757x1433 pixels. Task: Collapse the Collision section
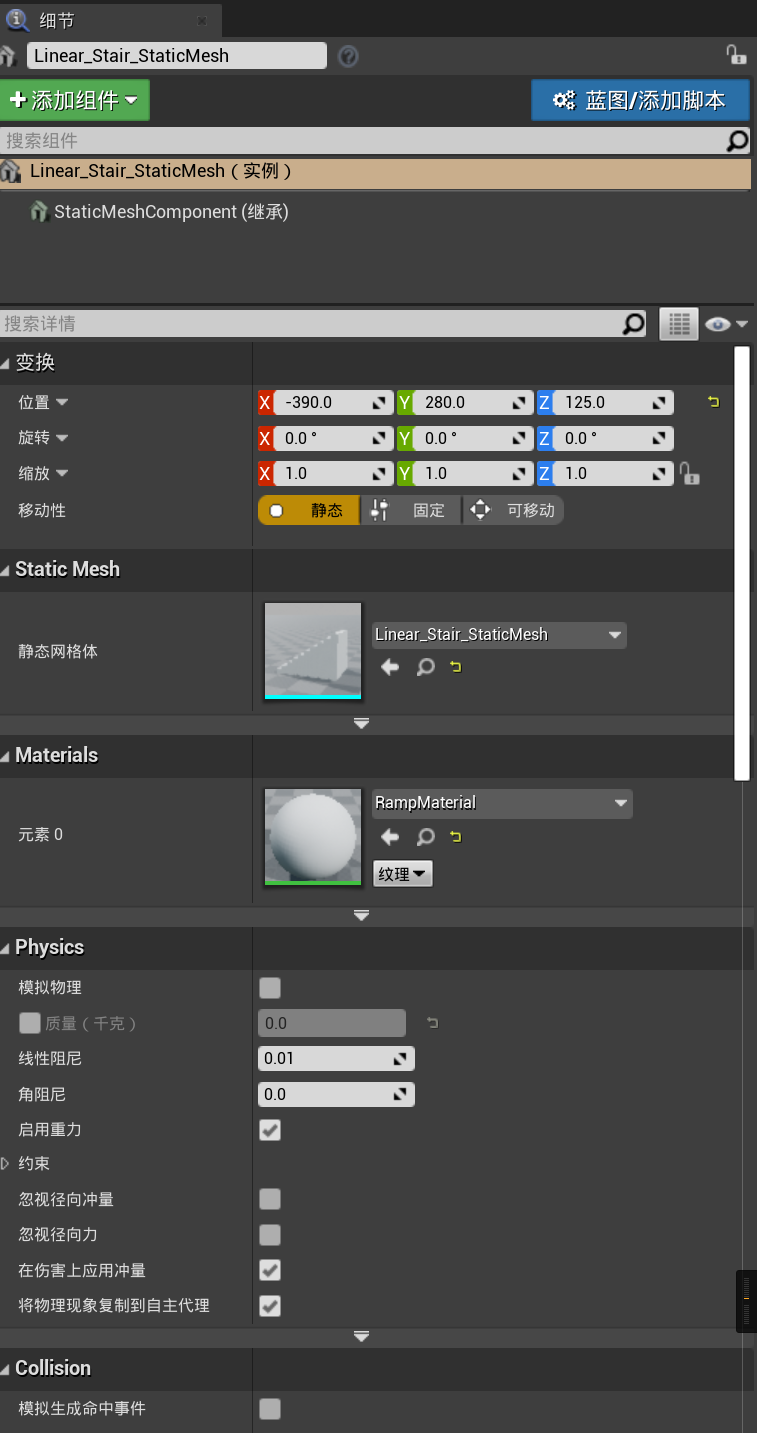[6, 1369]
